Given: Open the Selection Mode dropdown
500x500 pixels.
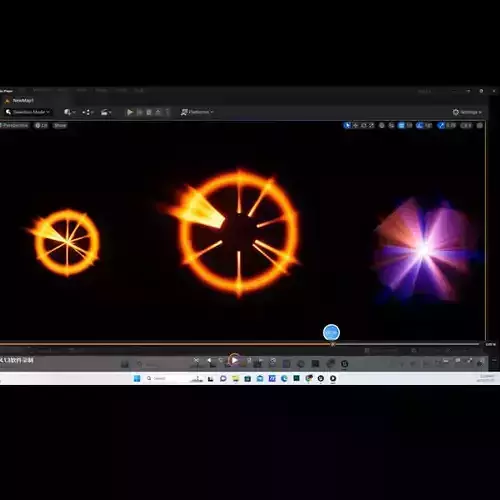Looking at the screenshot, I should click(x=28, y=112).
